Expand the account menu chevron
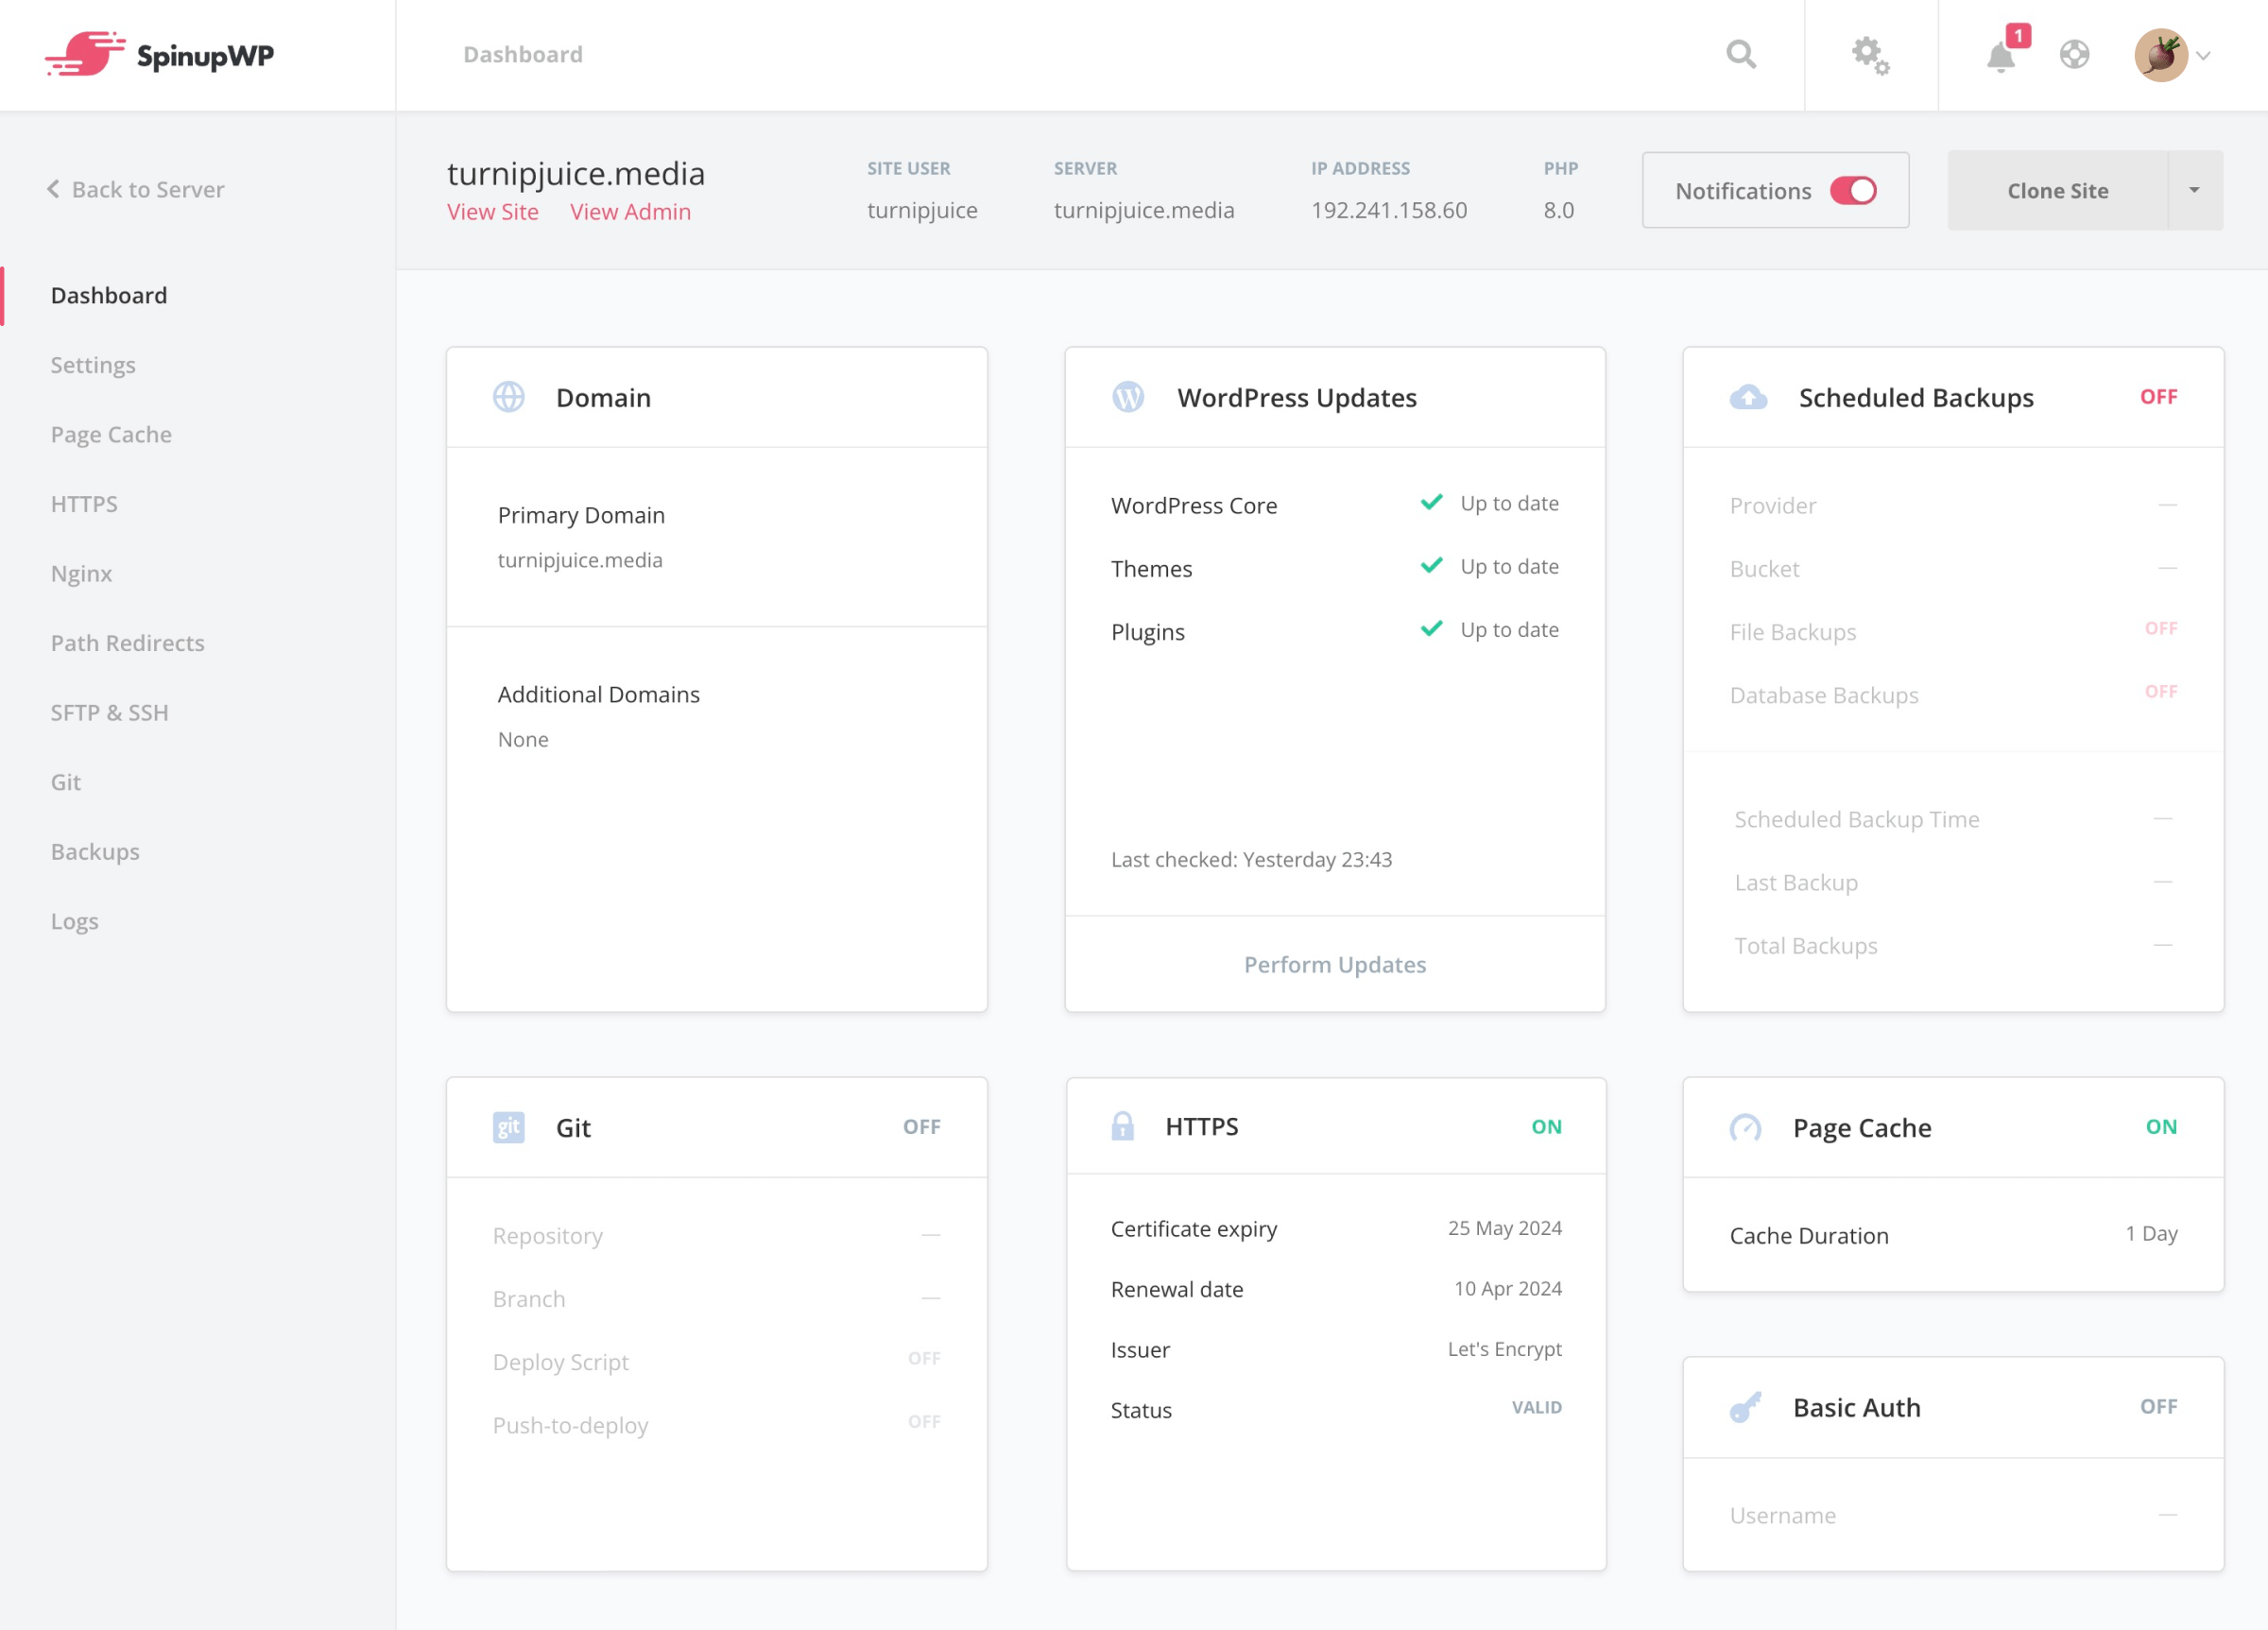 coord(2203,56)
